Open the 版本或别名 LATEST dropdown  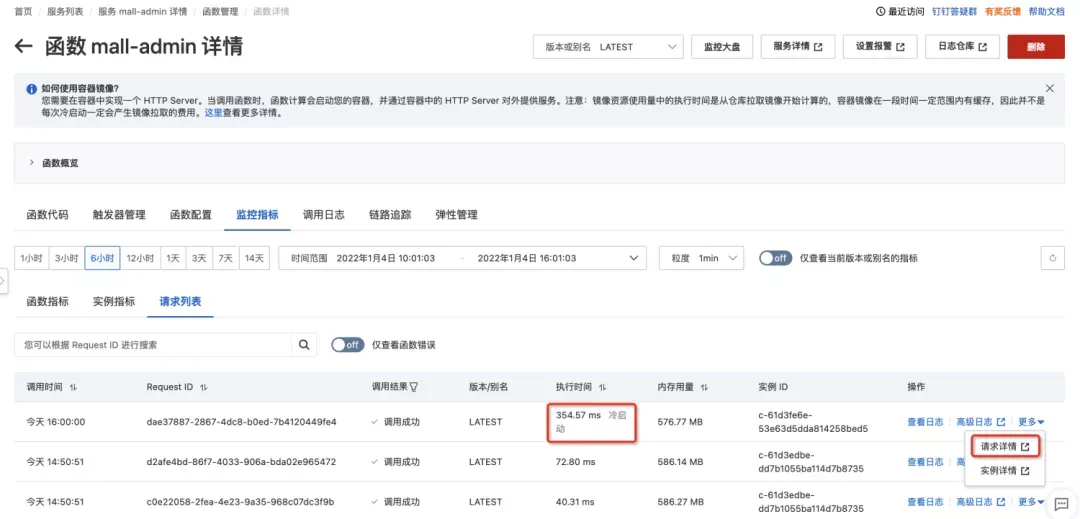608,47
